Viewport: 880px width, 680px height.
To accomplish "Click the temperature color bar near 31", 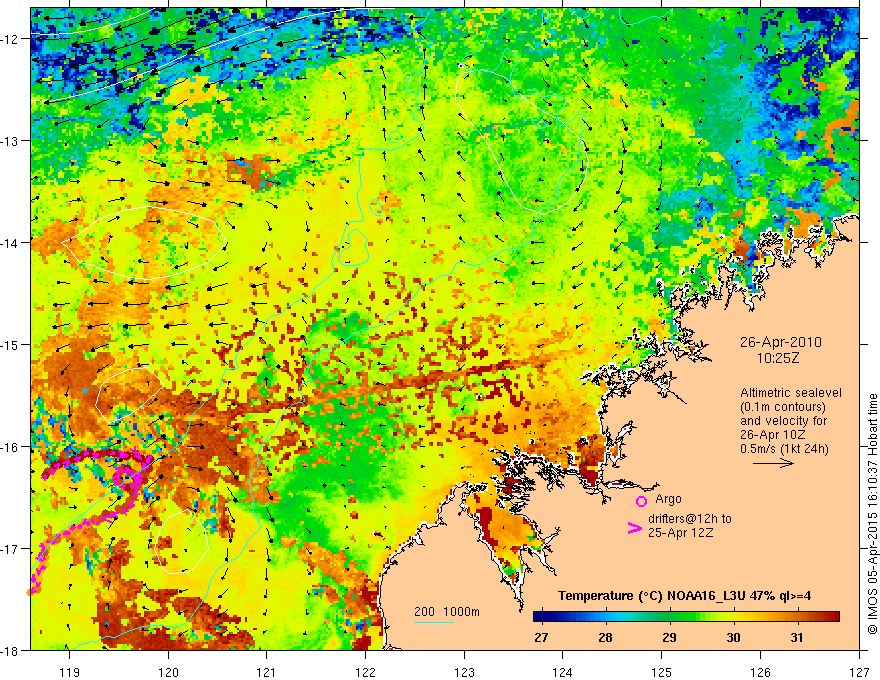I will [796, 617].
